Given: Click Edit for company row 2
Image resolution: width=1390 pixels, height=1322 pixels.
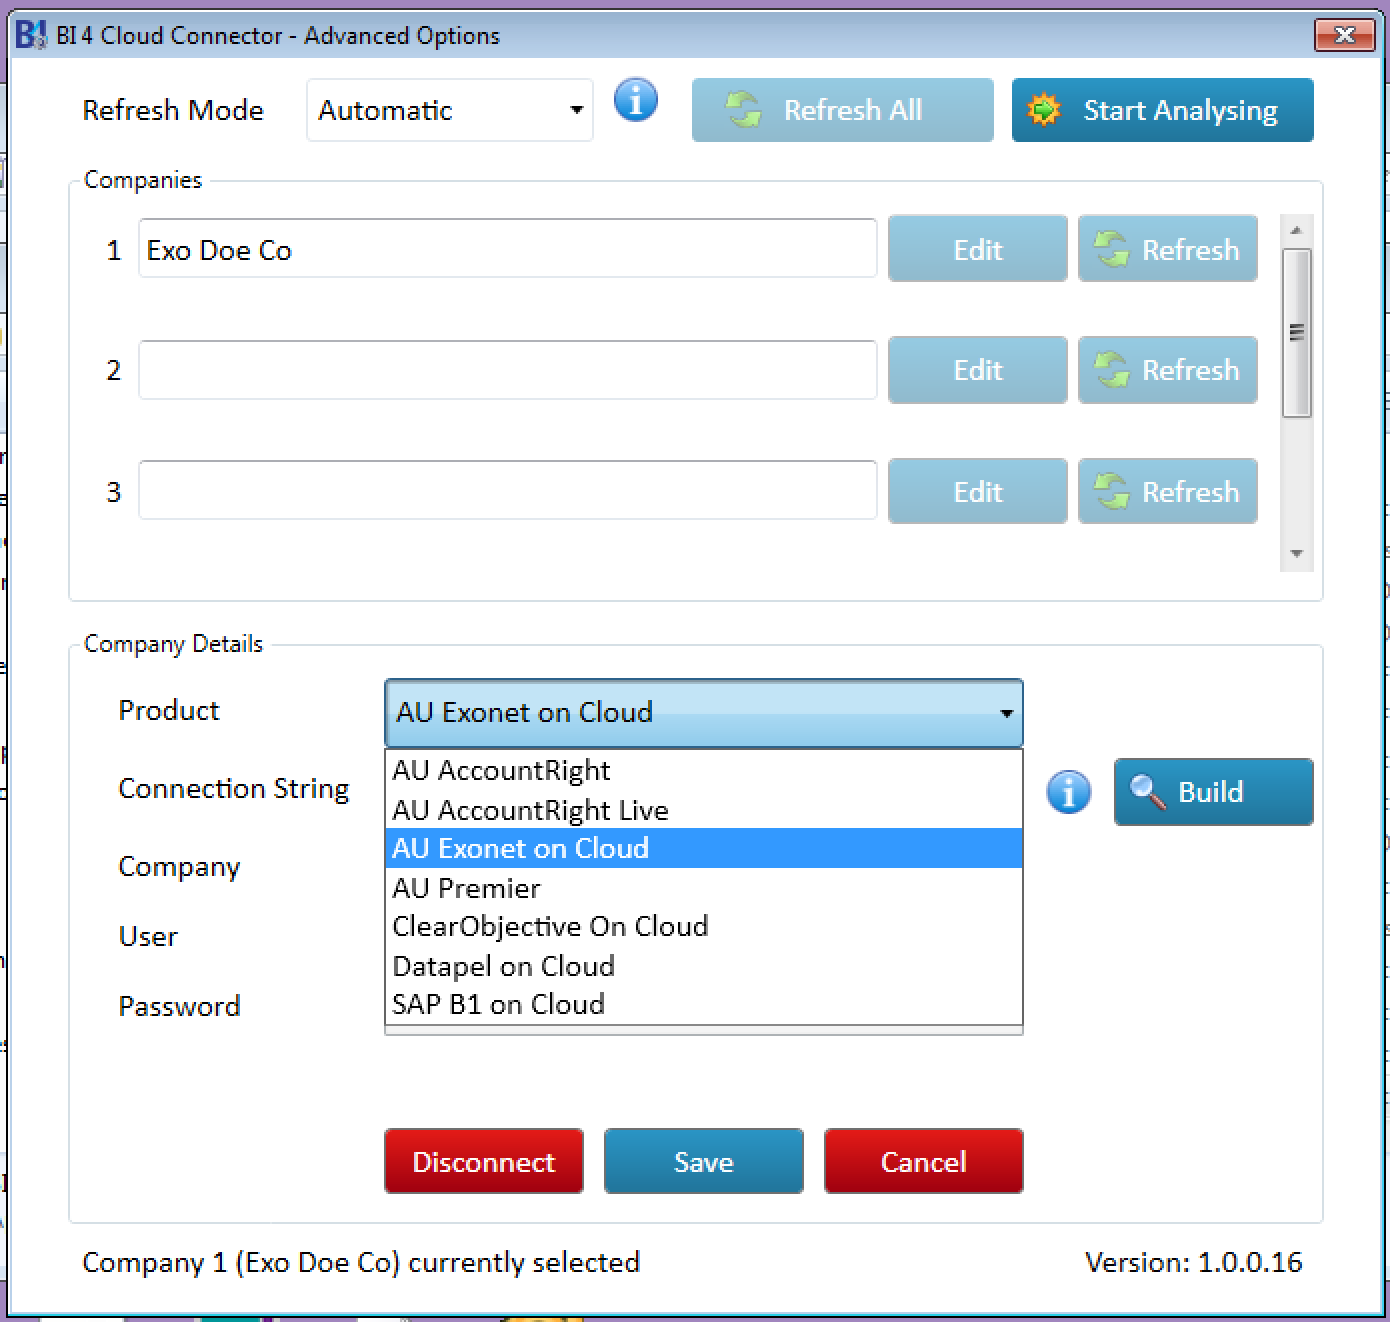Looking at the screenshot, I should tap(978, 370).
